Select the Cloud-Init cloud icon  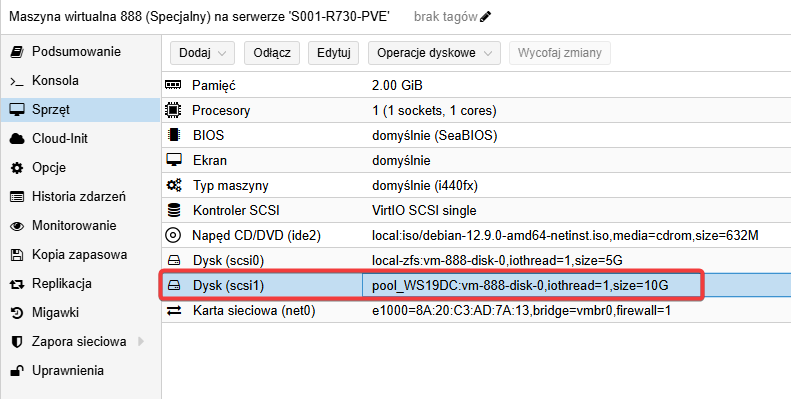tap(17, 139)
